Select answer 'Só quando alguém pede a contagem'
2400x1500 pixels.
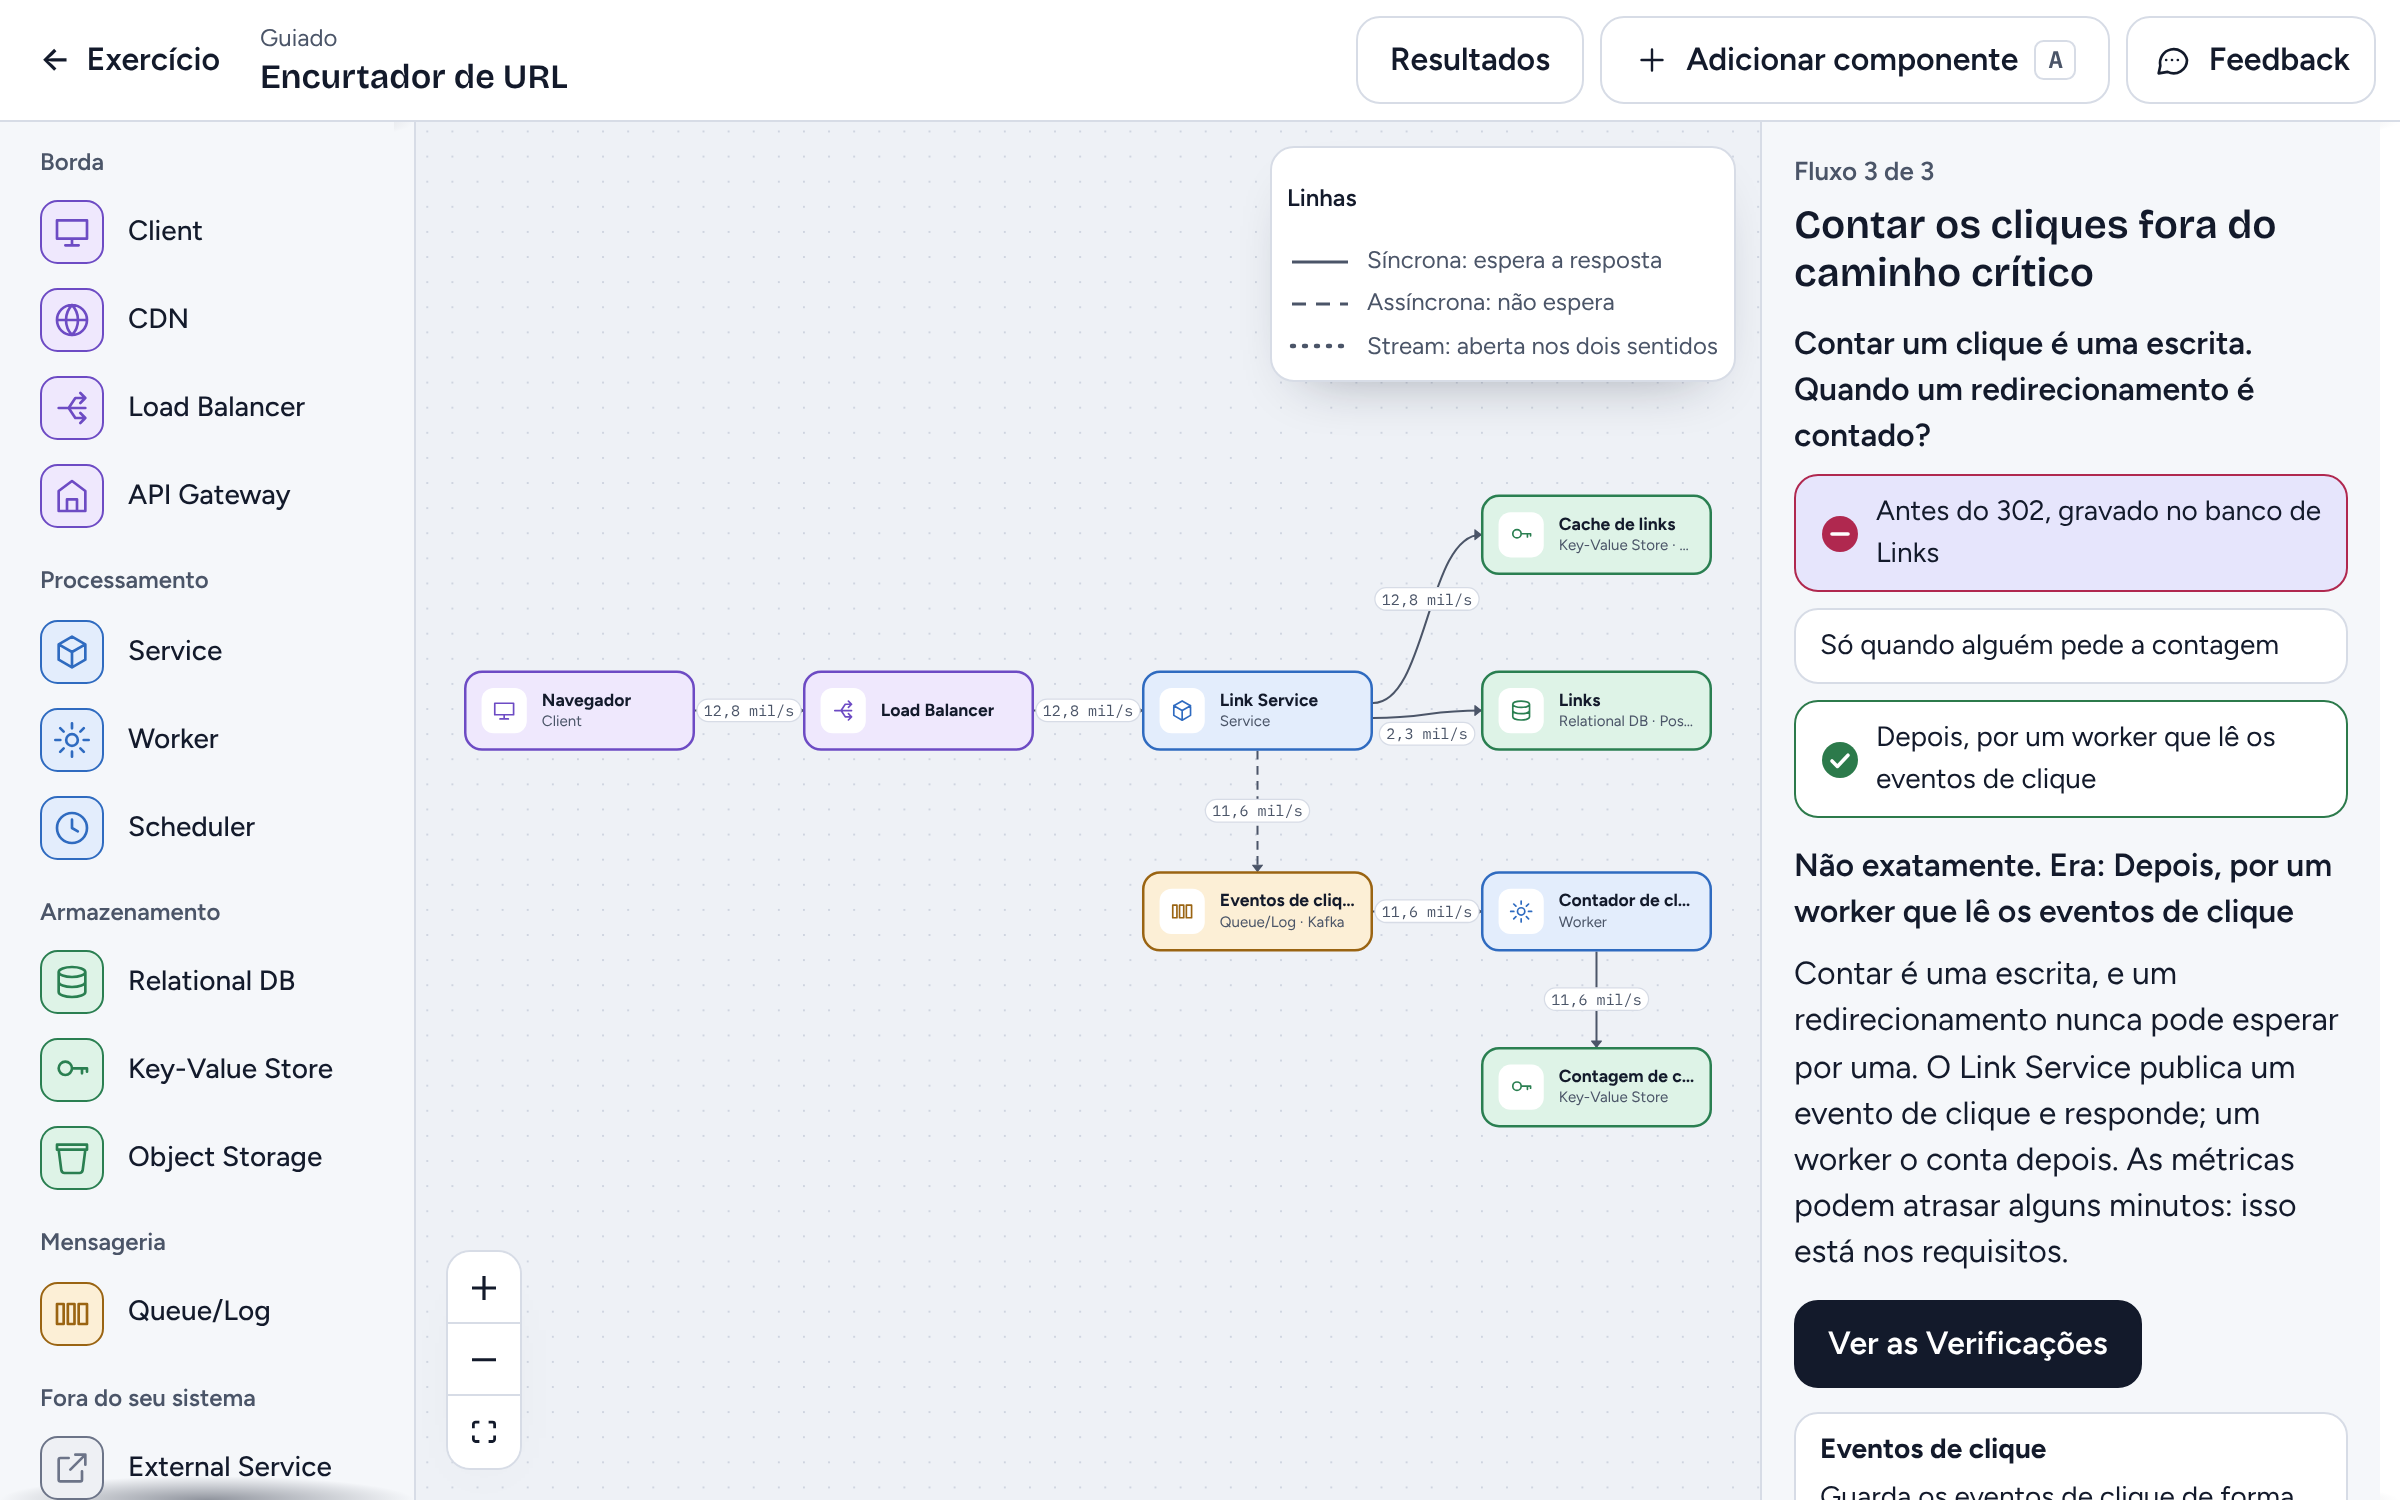pos(2070,645)
